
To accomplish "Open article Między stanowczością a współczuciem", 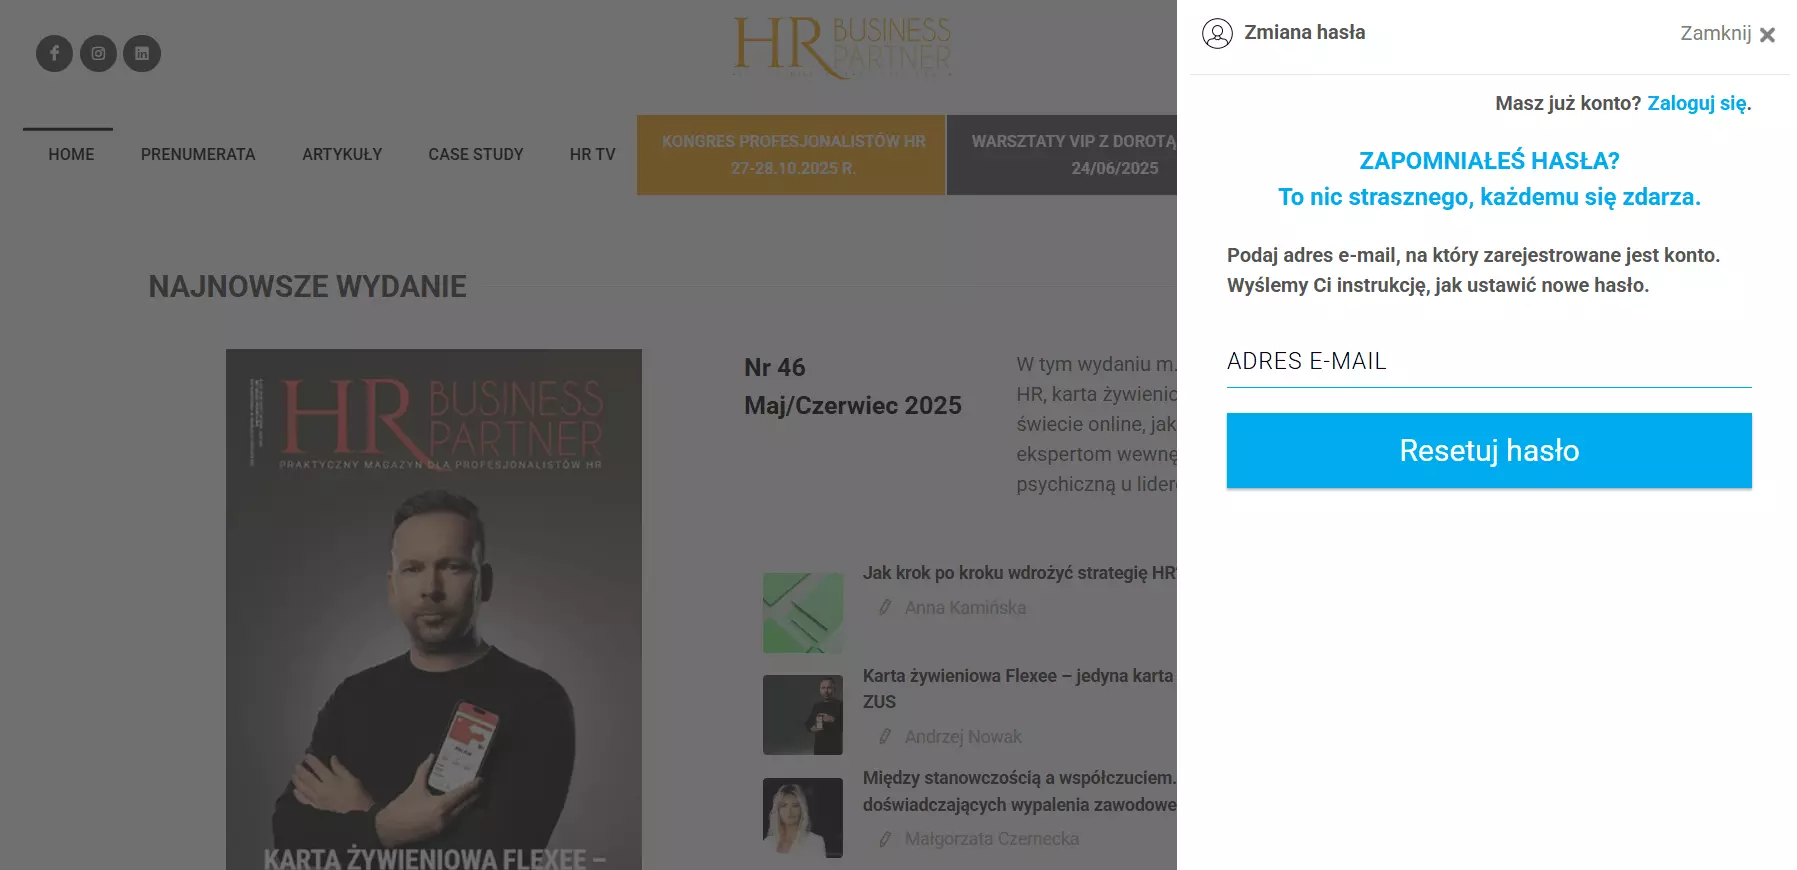I will point(1020,791).
